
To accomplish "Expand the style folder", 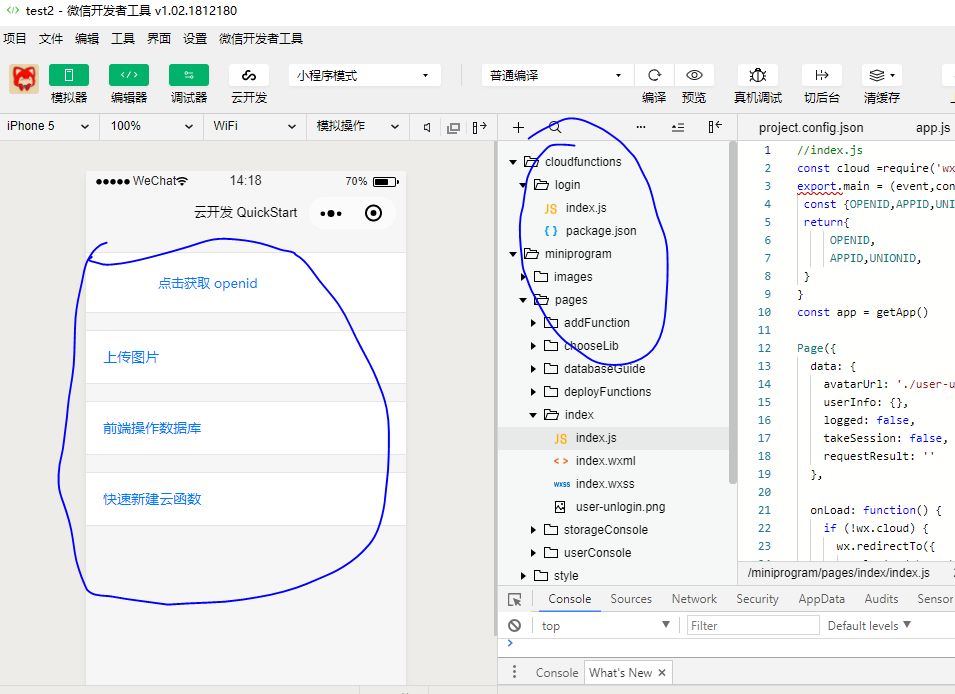I will [x=523, y=576].
